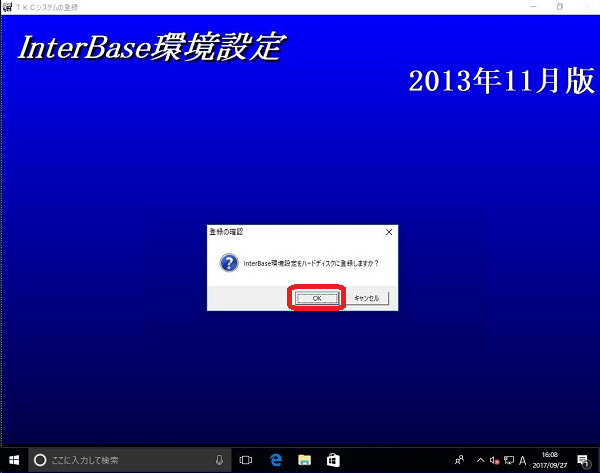This screenshot has height=473, width=600.
Task: Open the Microsoft Store taskbar icon
Action: pyautogui.click(x=333, y=460)
